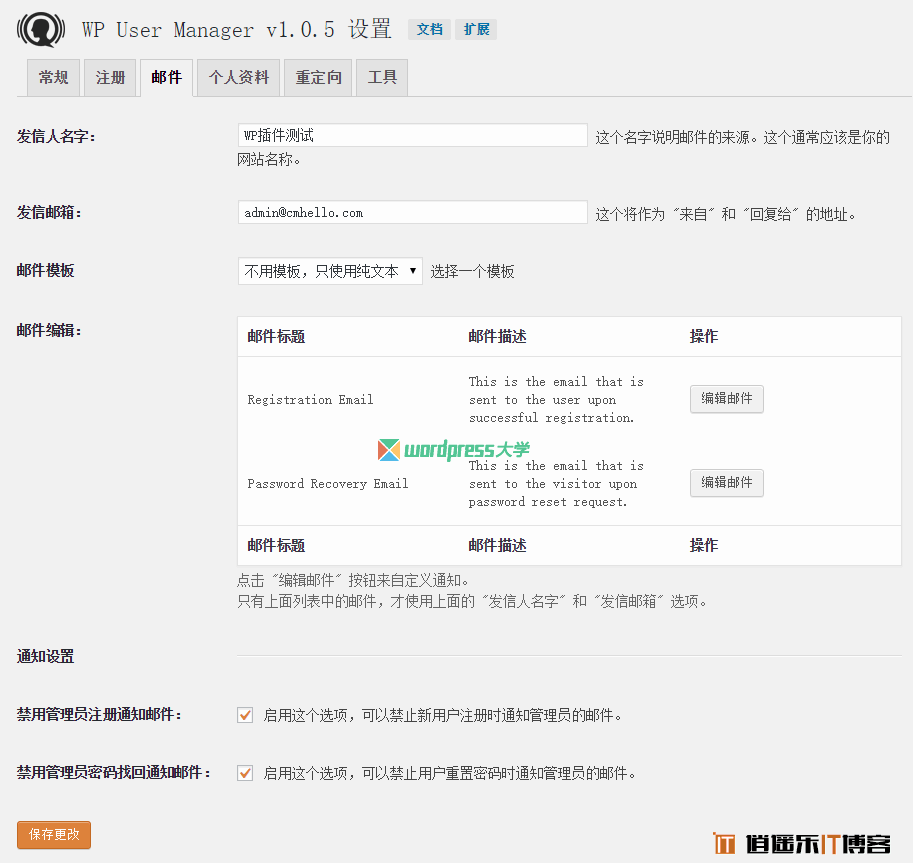Viewport: 913px width, 863px height.
Task: Click the wordpress大学 watermark logo
Action: (454, 450)
